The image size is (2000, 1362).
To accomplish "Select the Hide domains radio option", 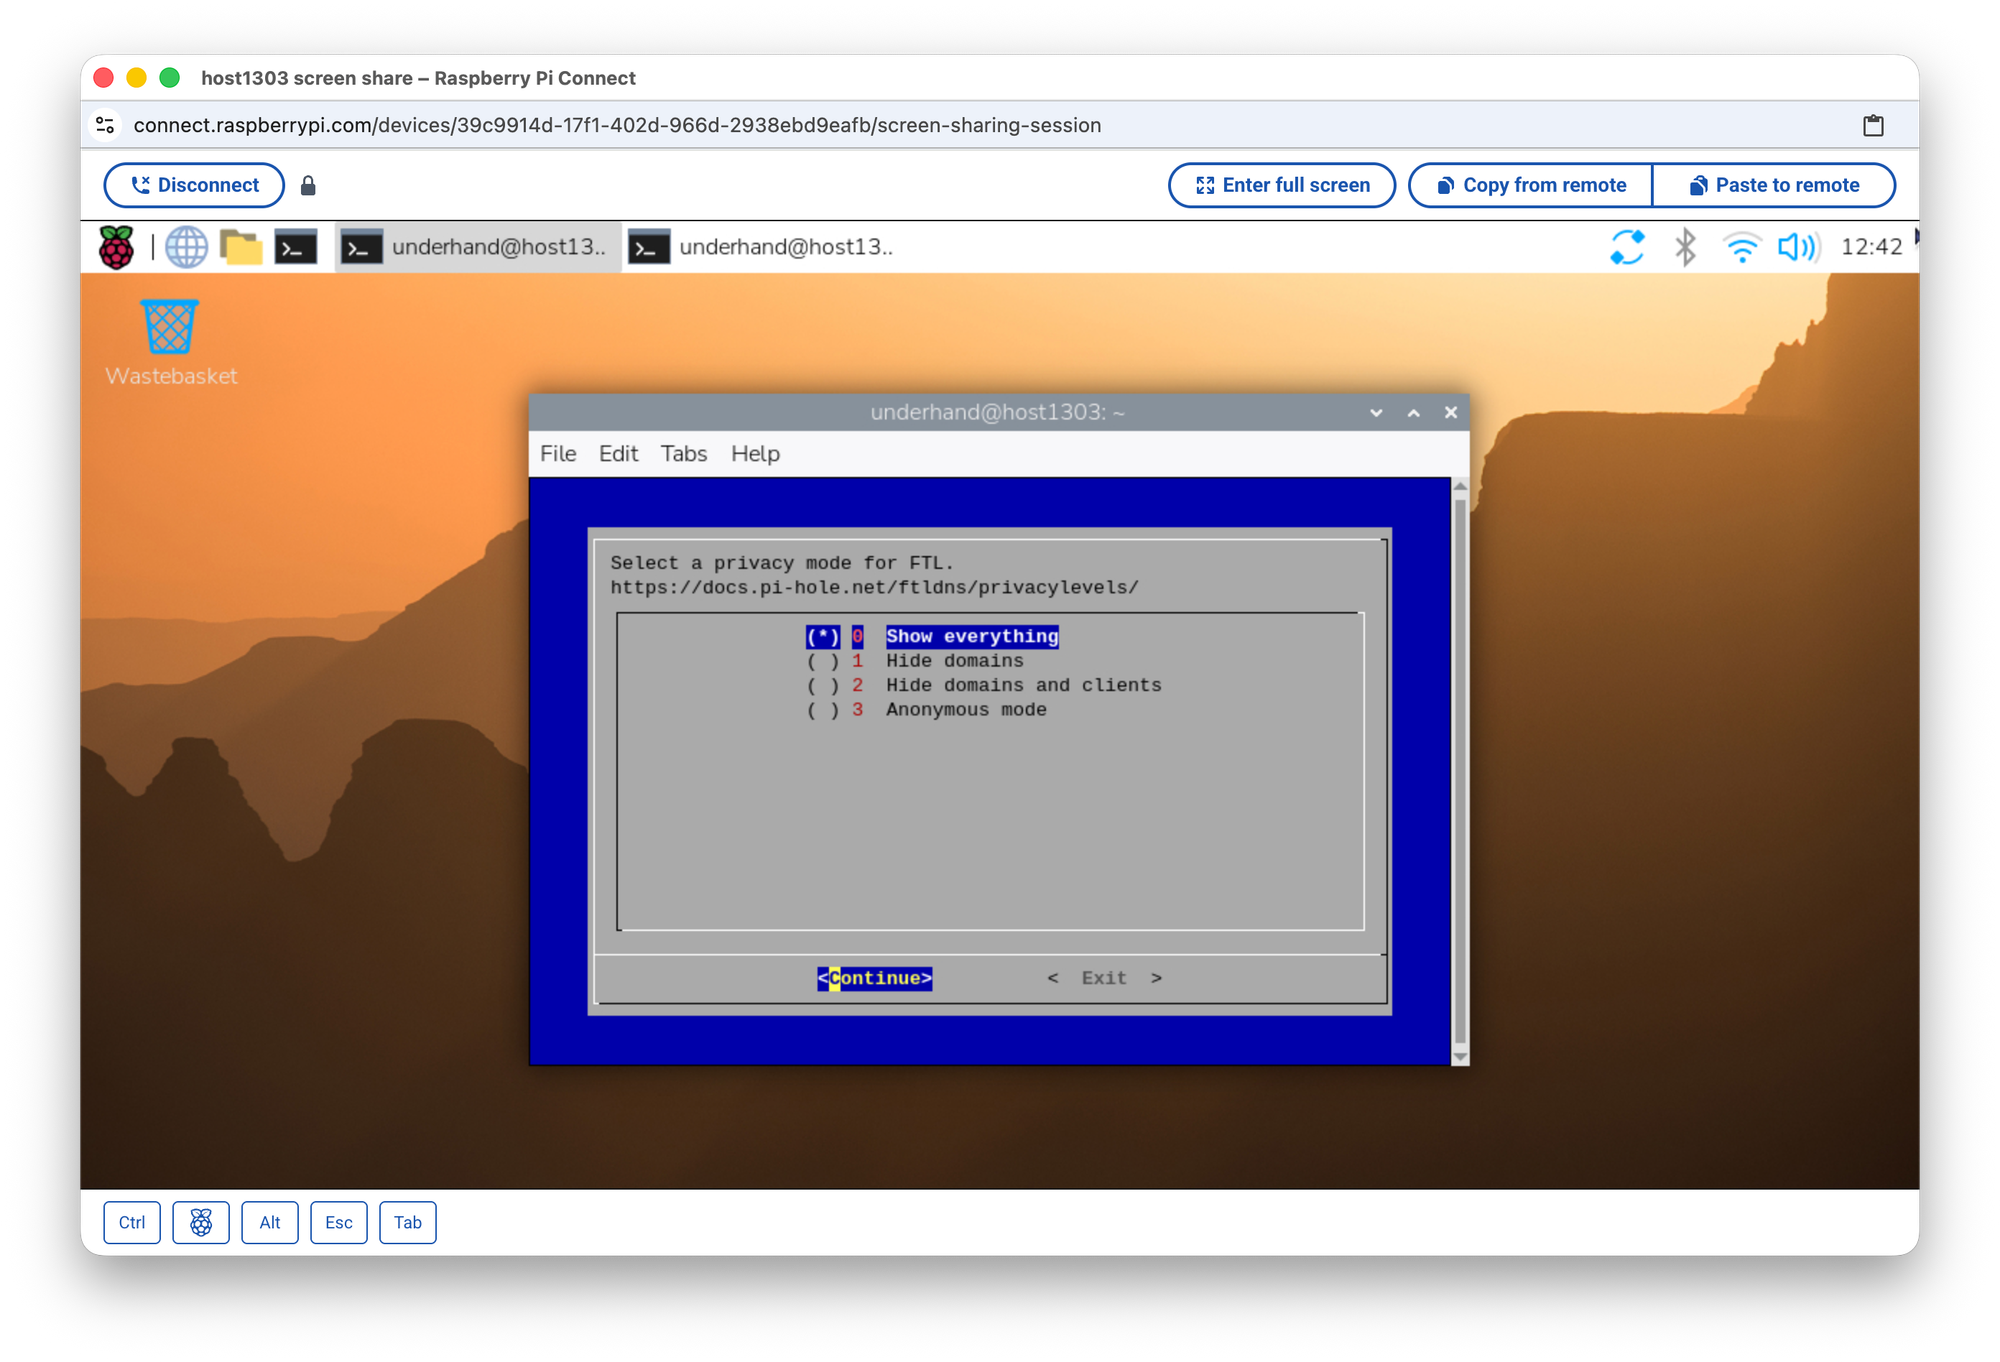I will 954,661.
